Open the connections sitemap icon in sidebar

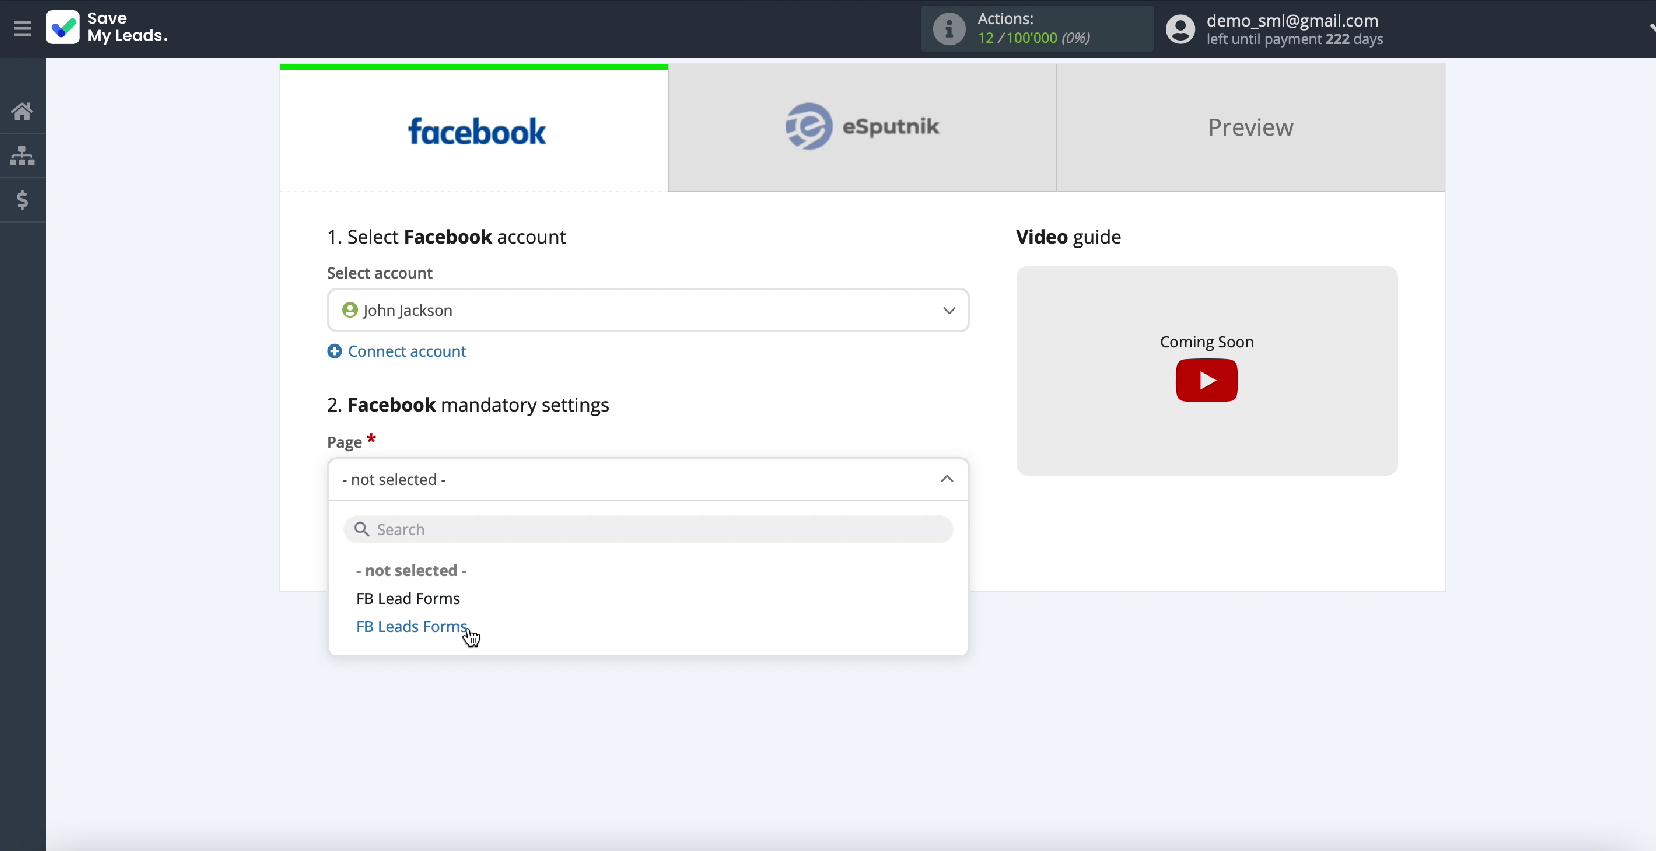22,156
